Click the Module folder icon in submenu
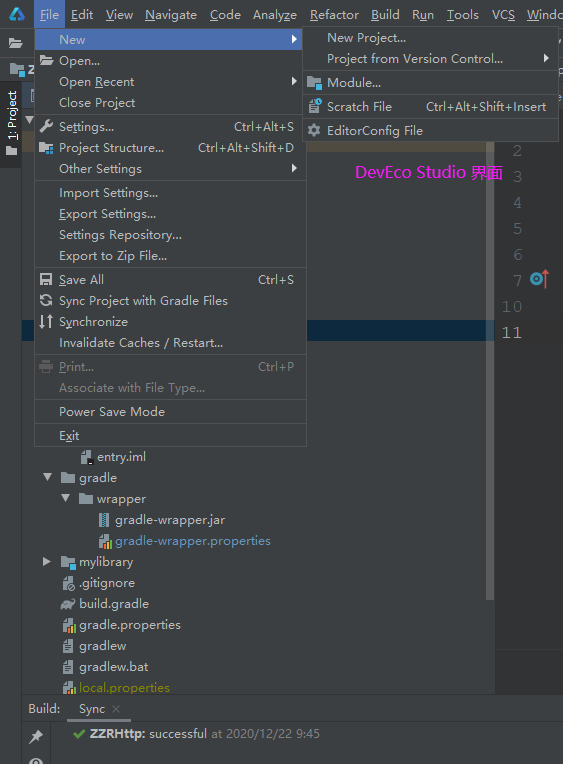The width and height of the screenshot is (563, 764). 314,83
